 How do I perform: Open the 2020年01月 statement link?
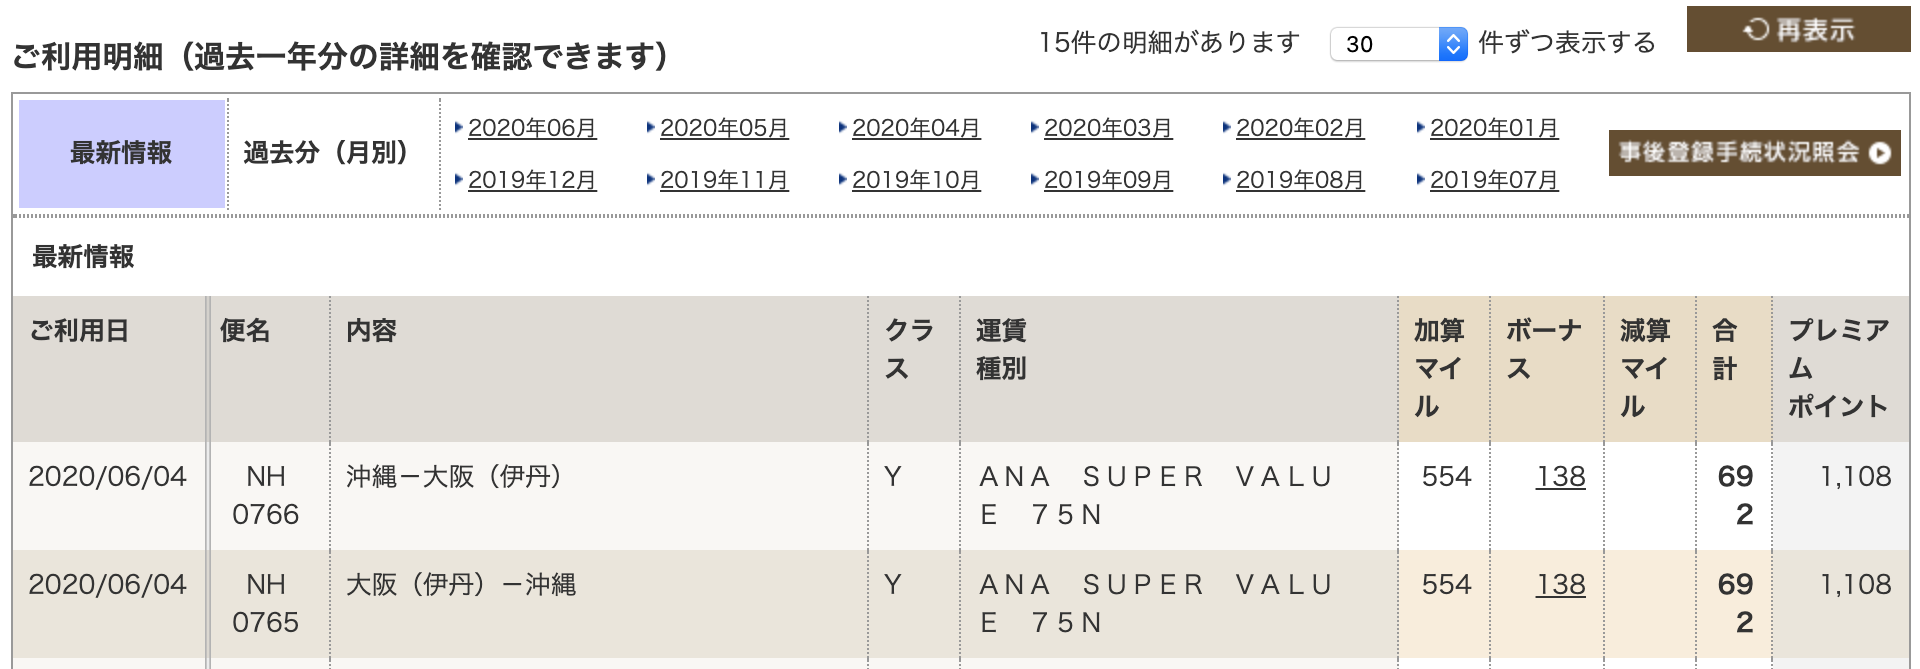1494,128
